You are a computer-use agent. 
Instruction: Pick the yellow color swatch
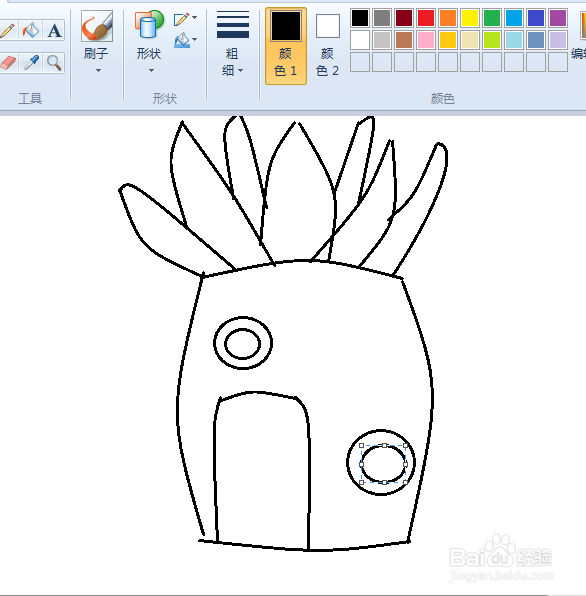click(x=470, y=18)
